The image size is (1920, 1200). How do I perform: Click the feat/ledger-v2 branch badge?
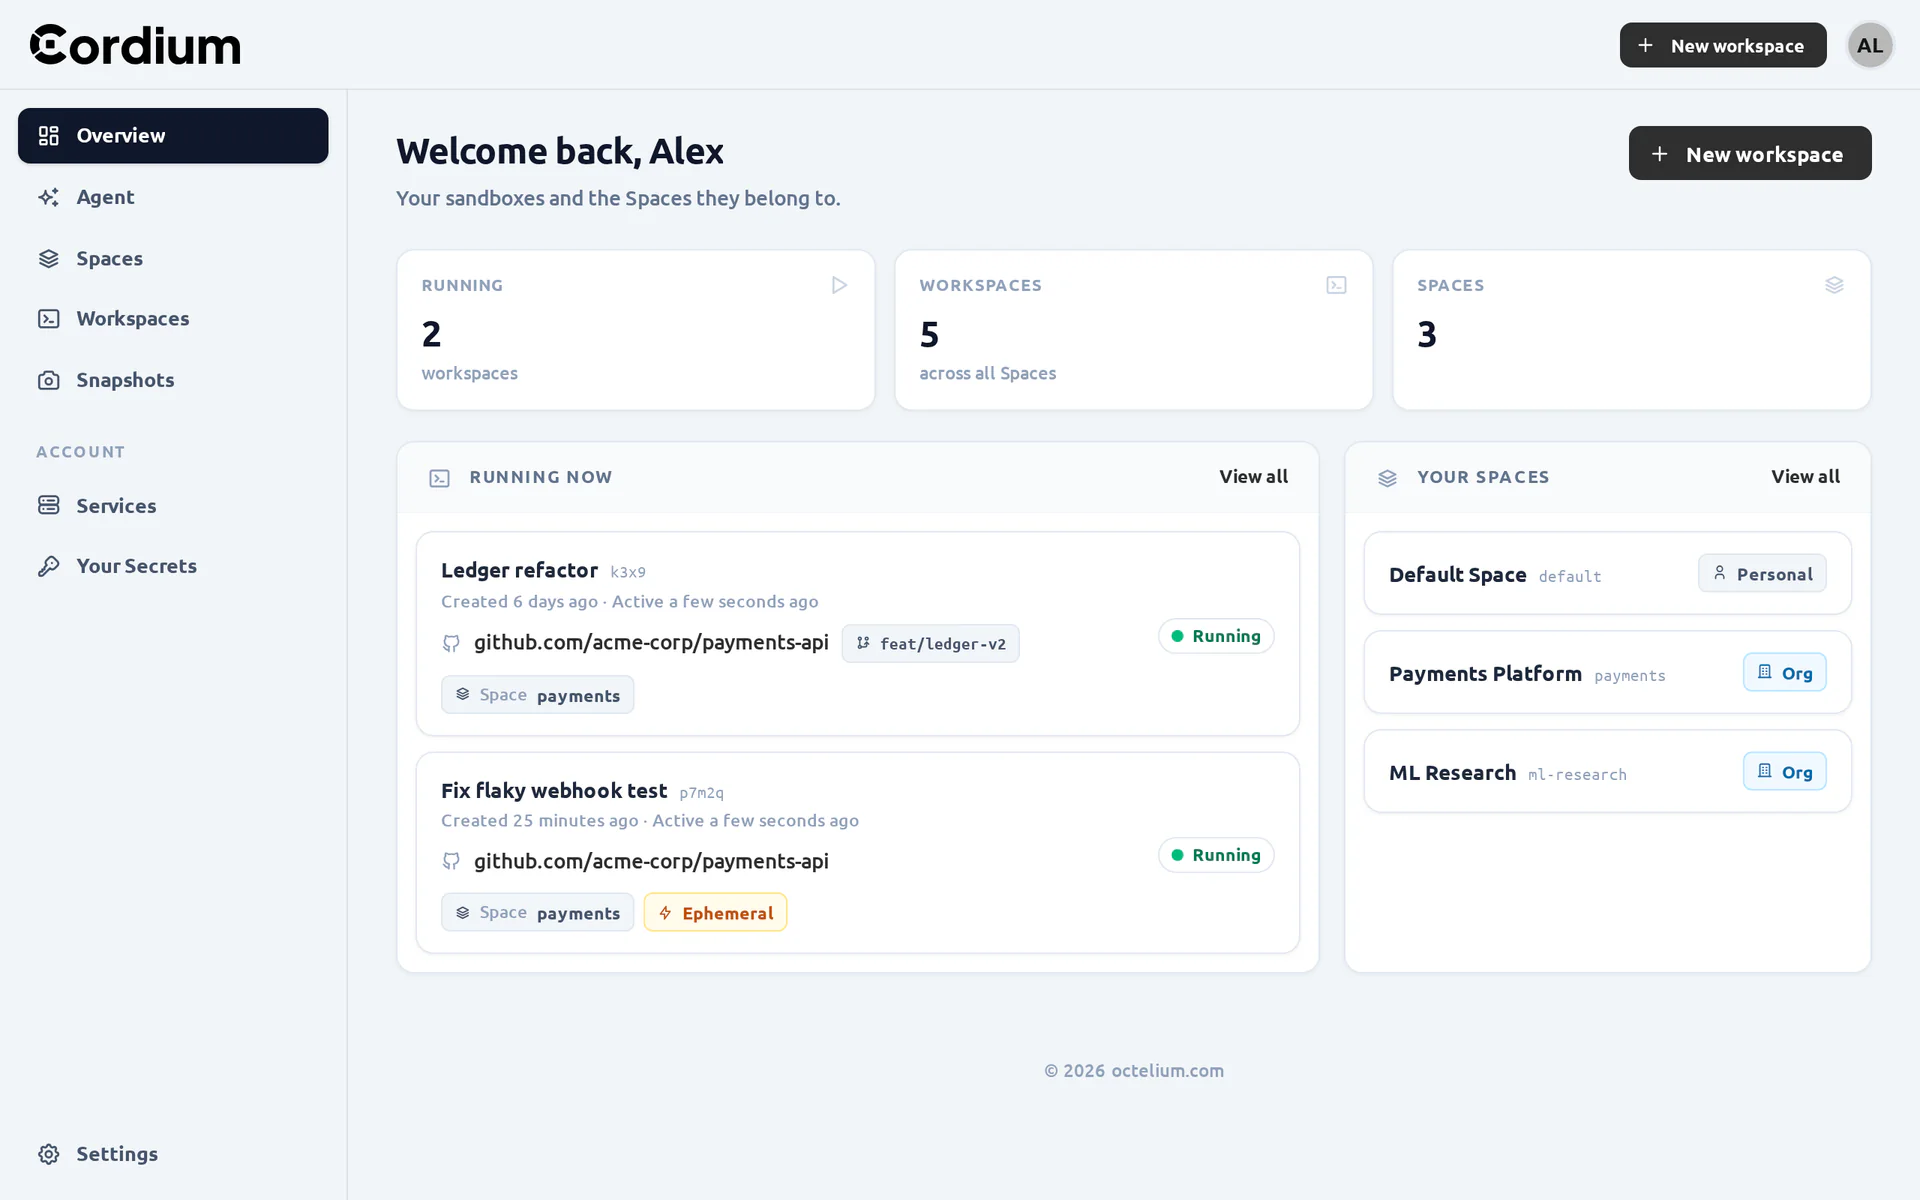click(x=930, y=644)
